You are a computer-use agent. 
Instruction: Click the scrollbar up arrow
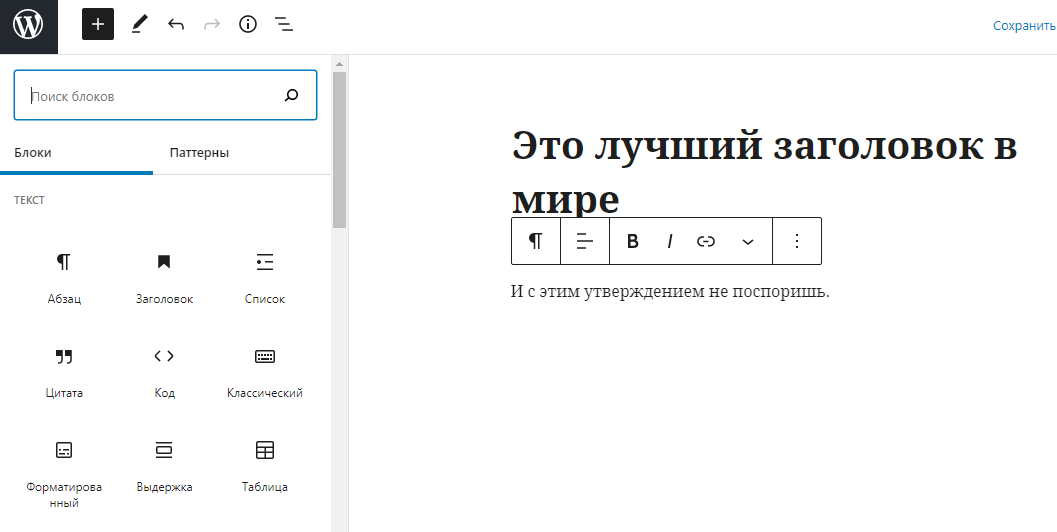(339, 65)
